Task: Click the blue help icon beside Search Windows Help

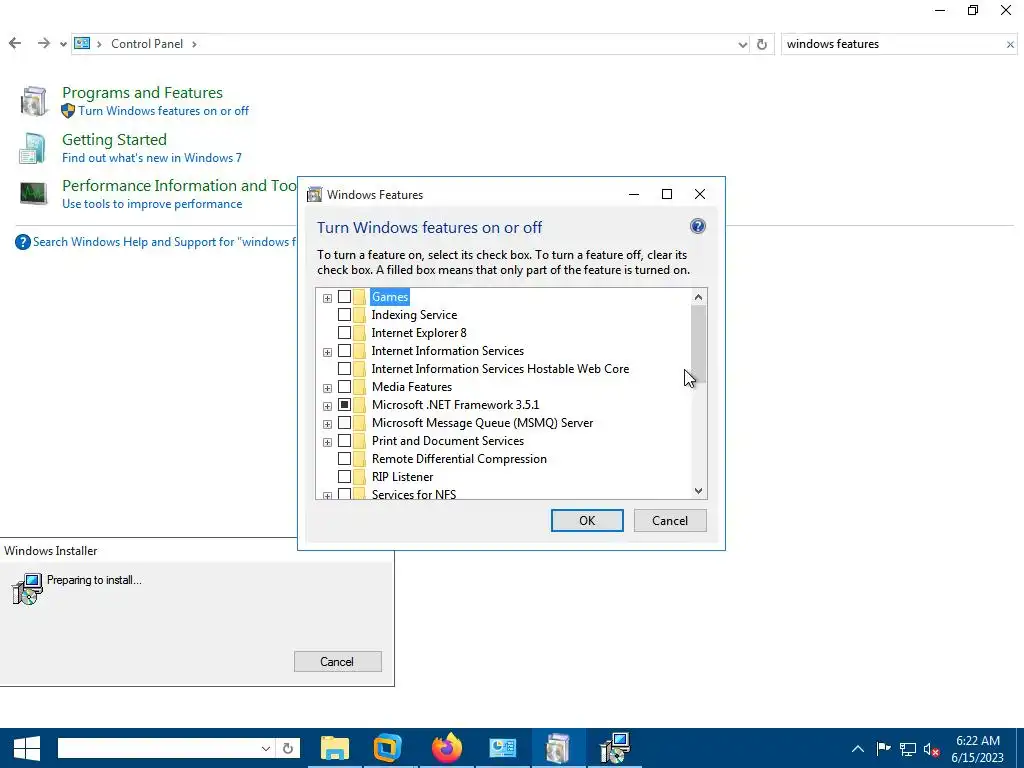Action: click(23, 242)
